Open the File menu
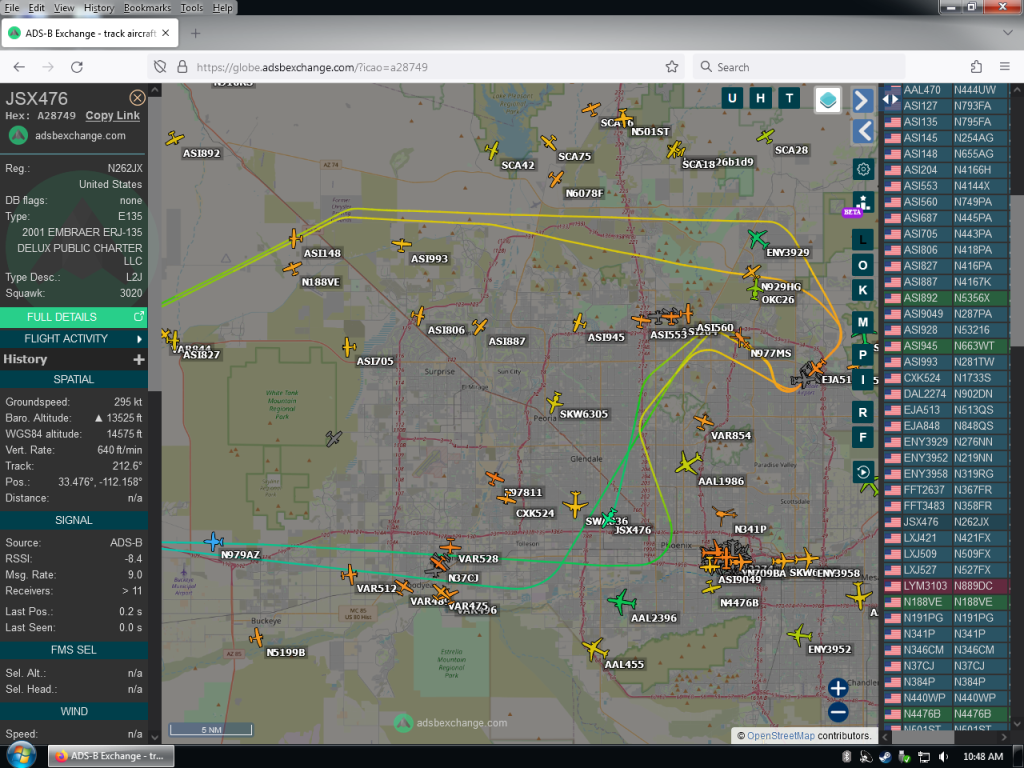The height and width of the screenshot is (768, 1024). (x=12, y=8)
